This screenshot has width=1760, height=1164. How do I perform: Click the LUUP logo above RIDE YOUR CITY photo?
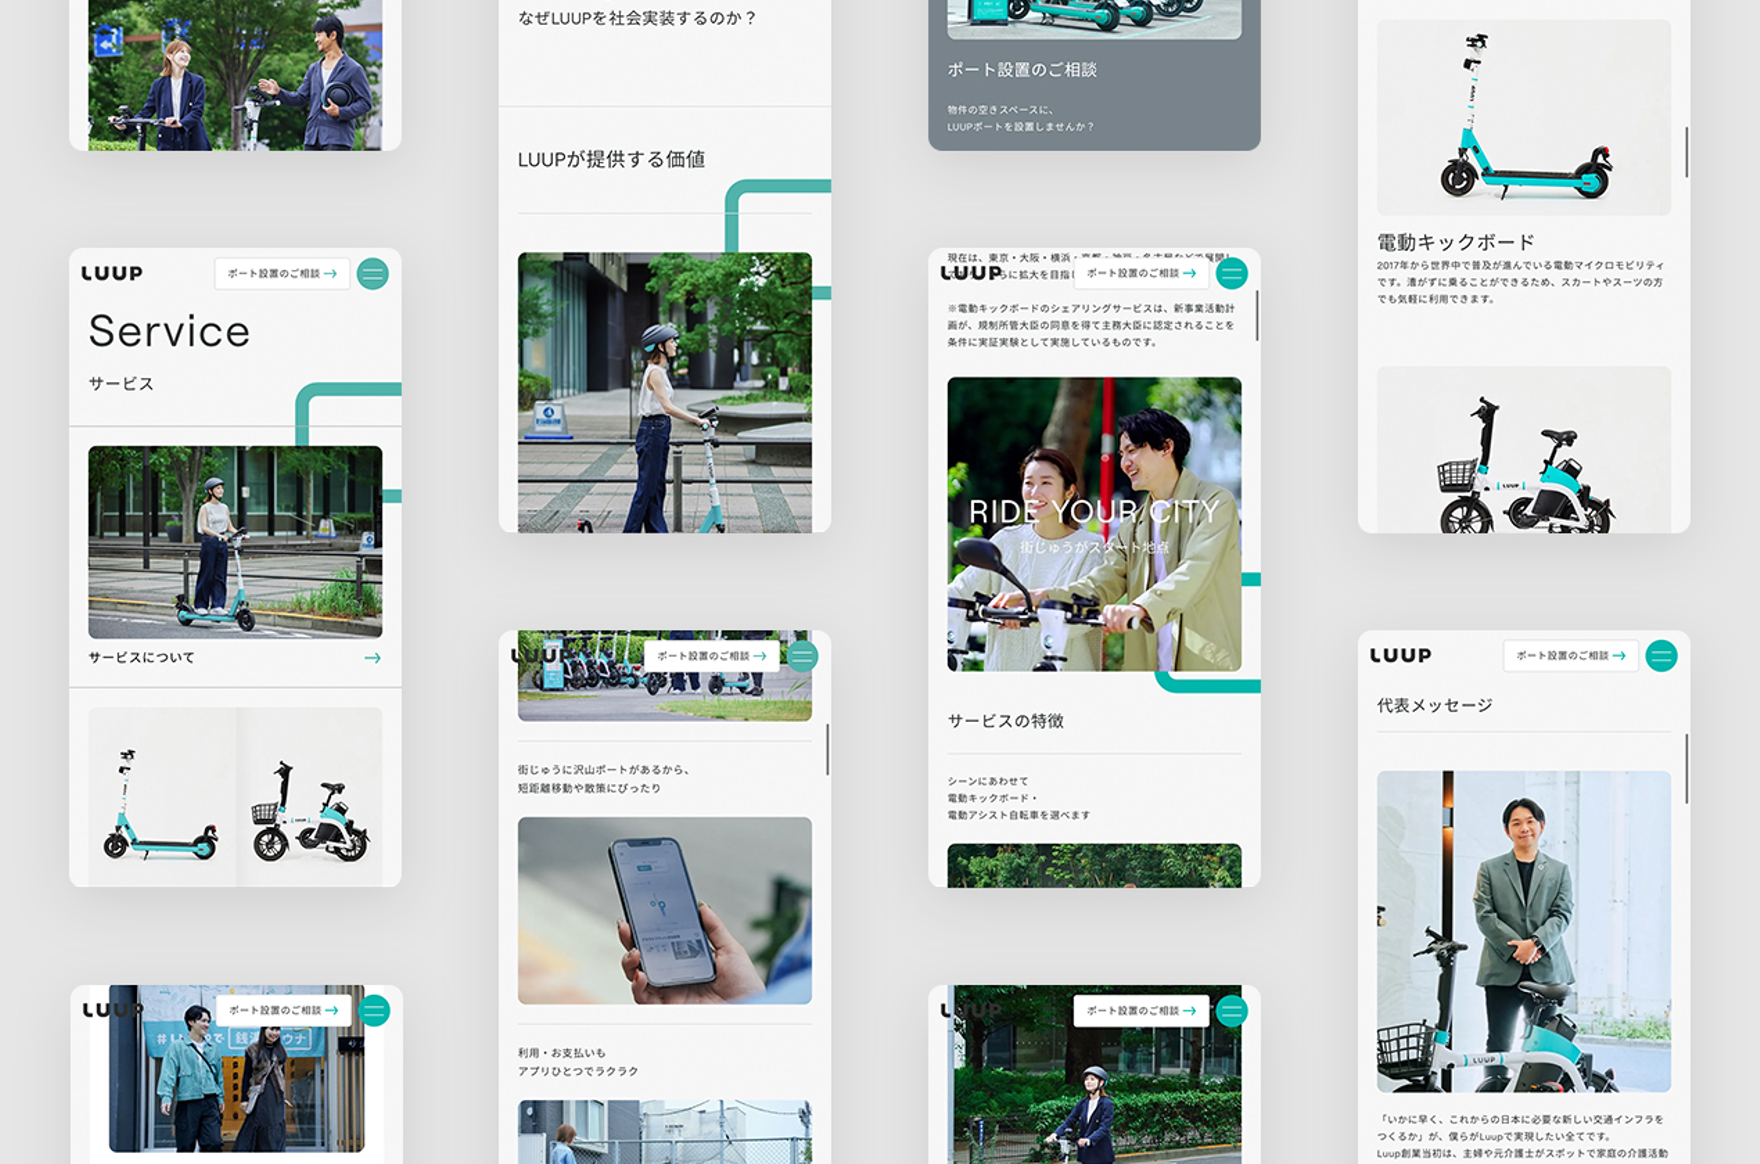click(x=971, y=273)
